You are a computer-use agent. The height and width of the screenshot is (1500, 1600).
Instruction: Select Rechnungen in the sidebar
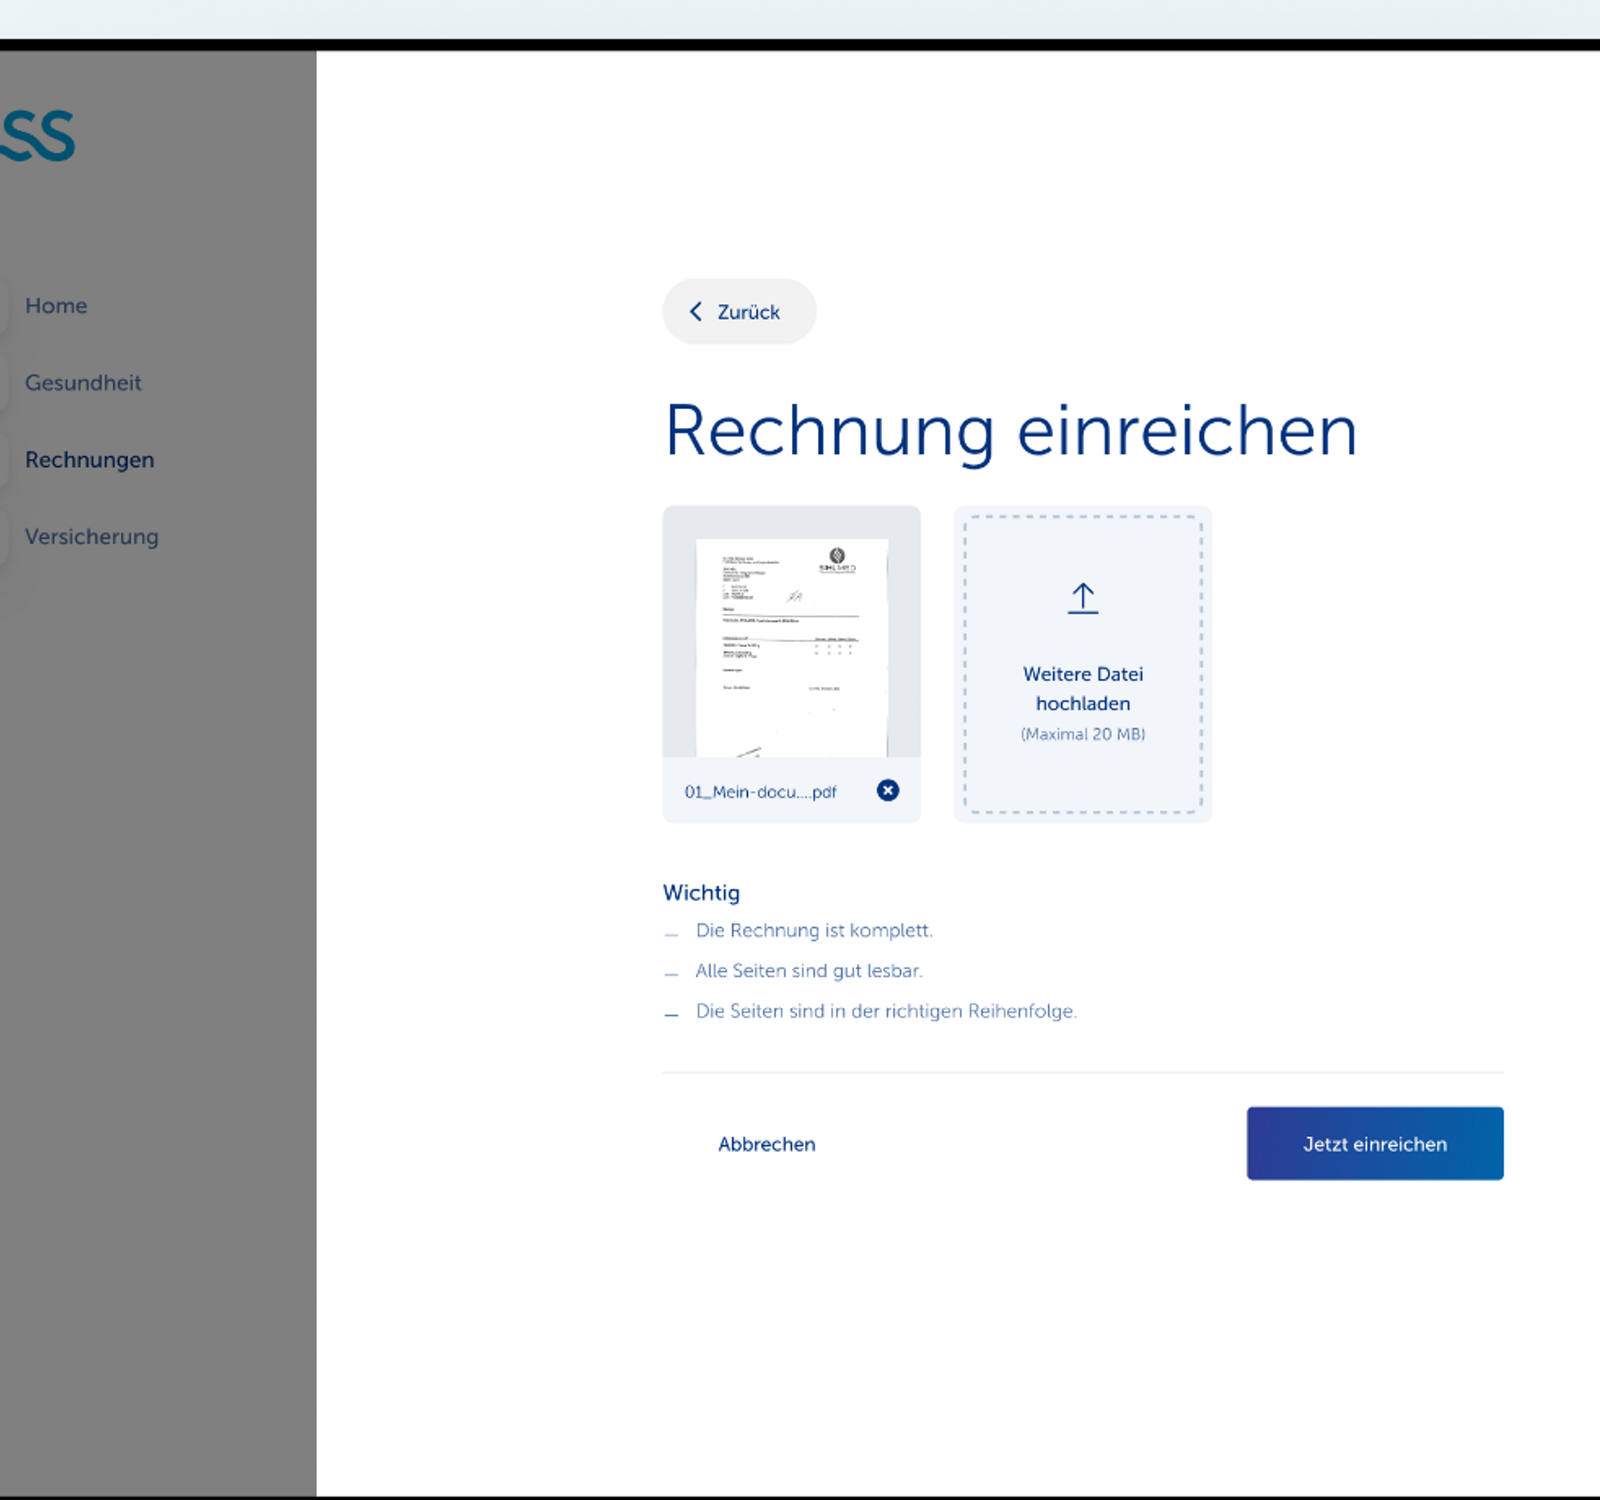click(89, 459)
